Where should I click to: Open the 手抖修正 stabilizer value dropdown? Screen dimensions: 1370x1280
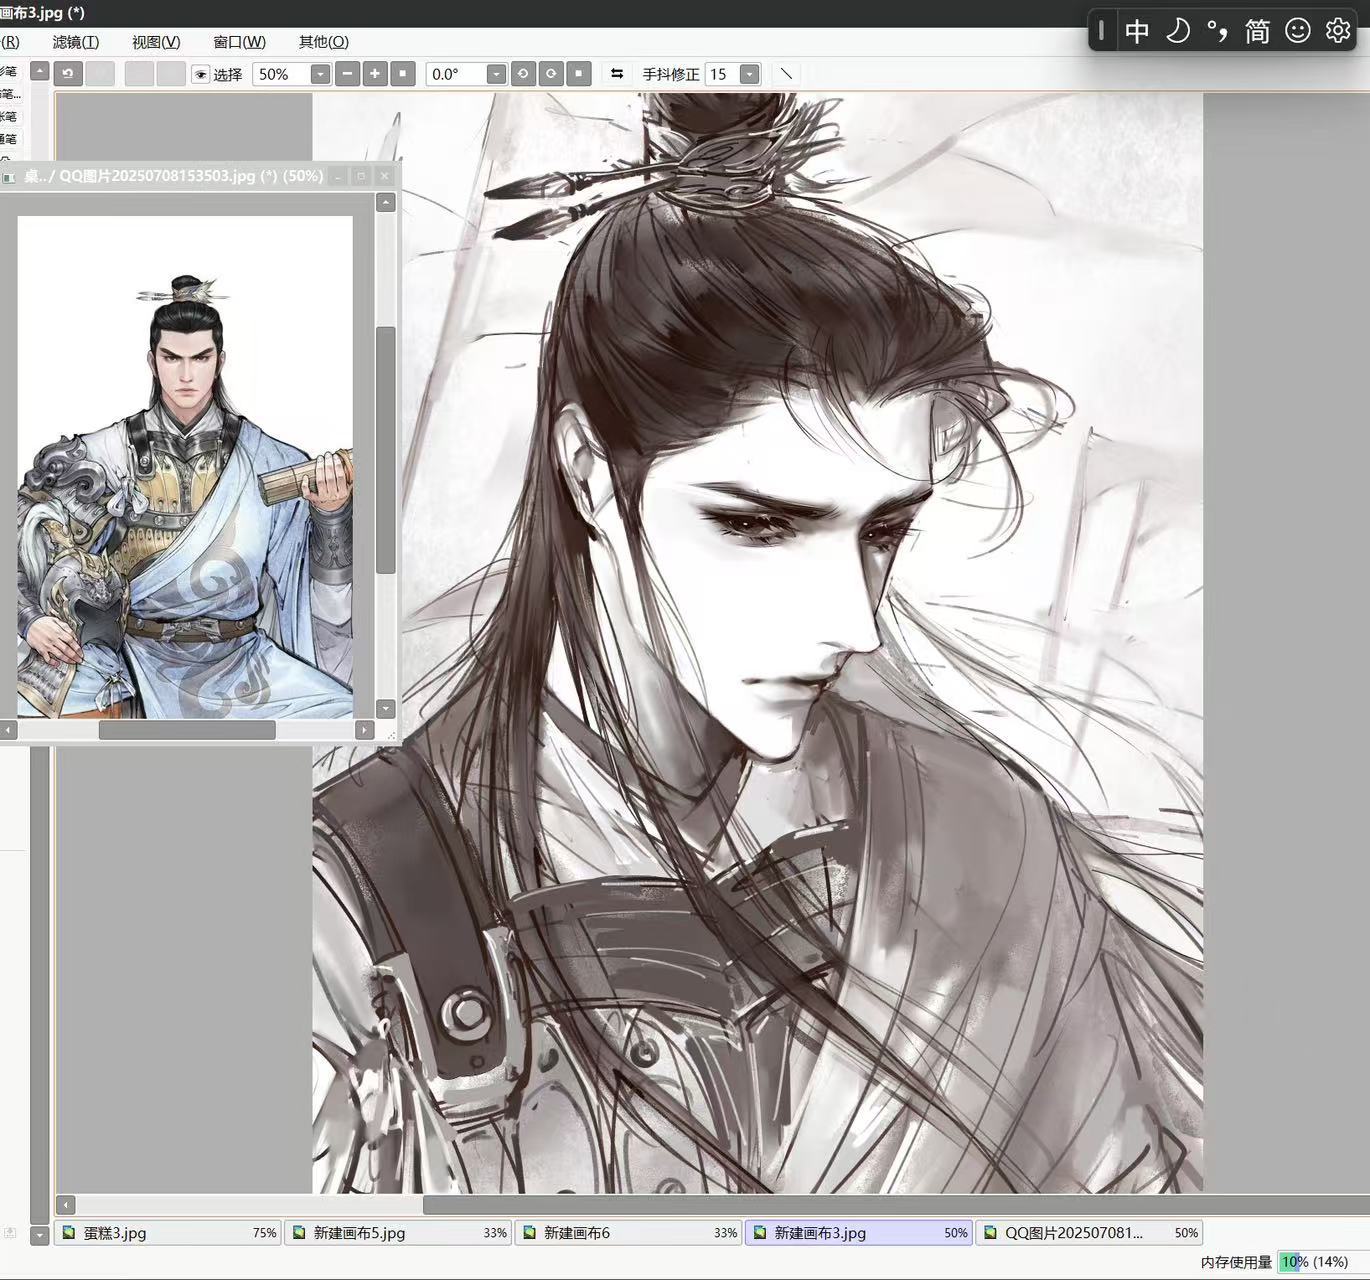click(x=749, y=74)
